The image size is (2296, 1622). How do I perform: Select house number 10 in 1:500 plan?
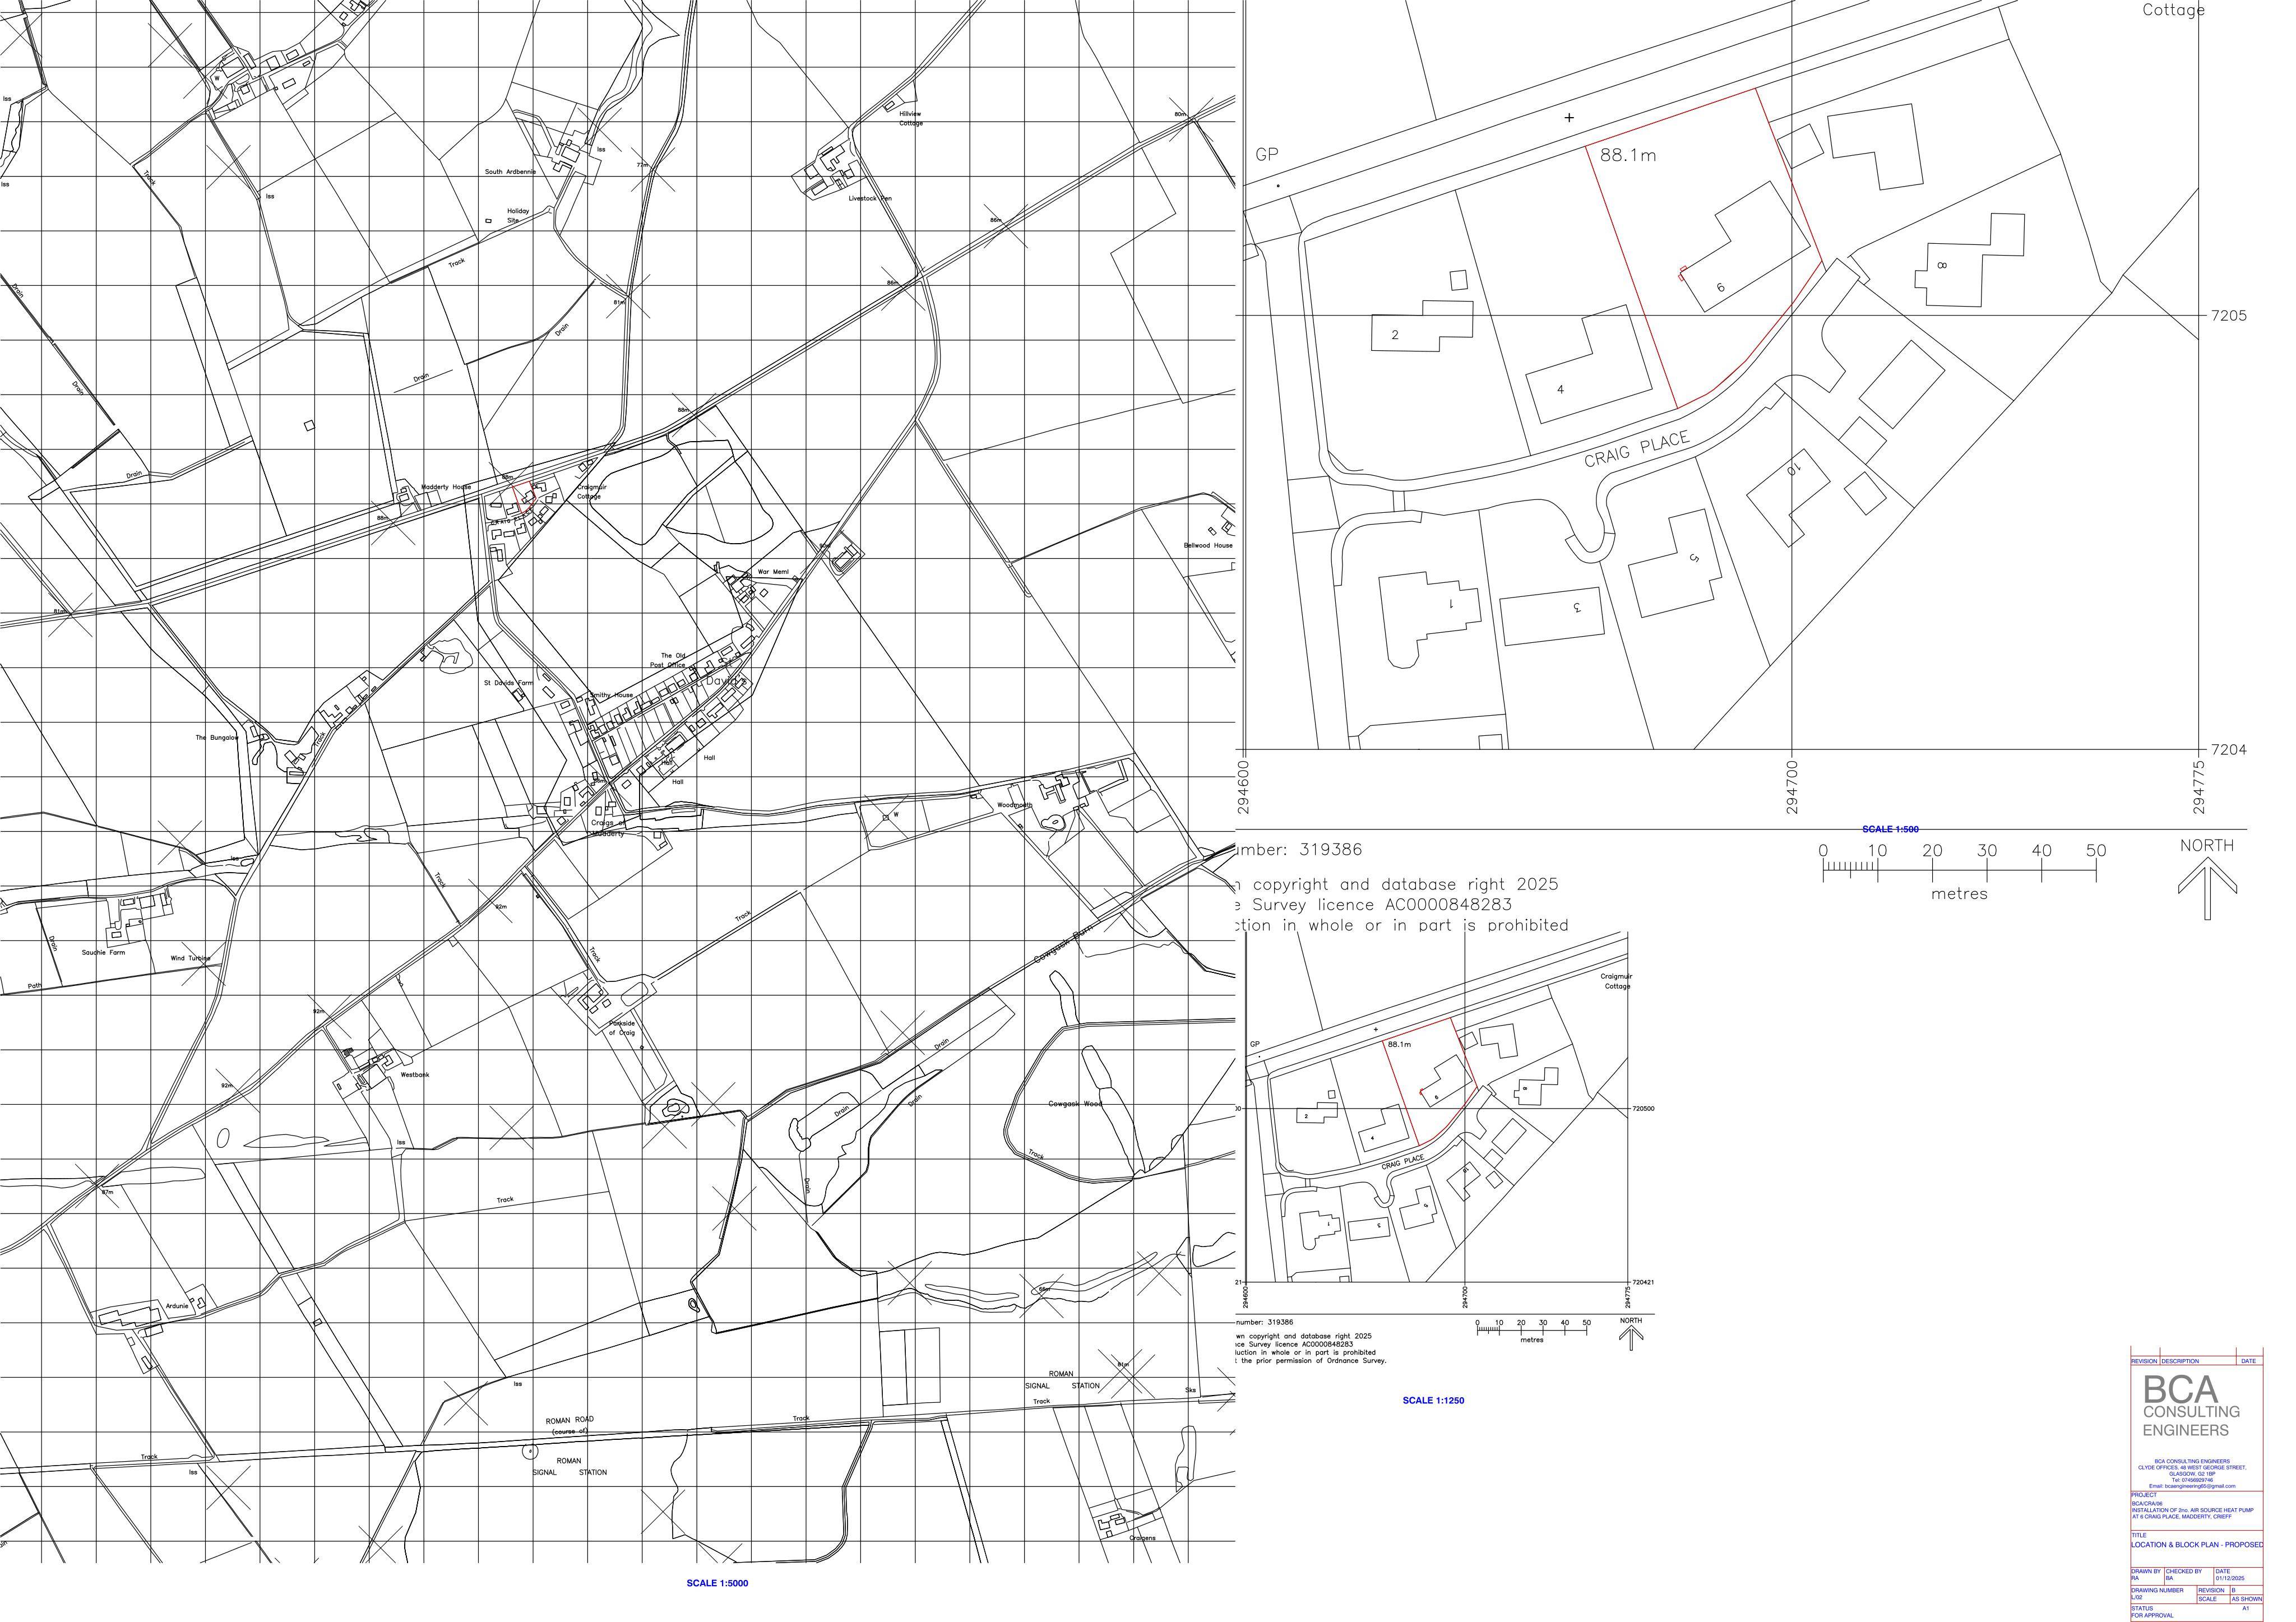pos(1793,469)
